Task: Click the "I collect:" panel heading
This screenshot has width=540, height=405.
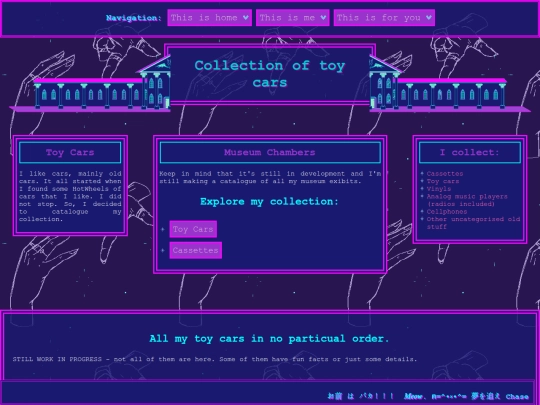Action: tap(470, 152)
